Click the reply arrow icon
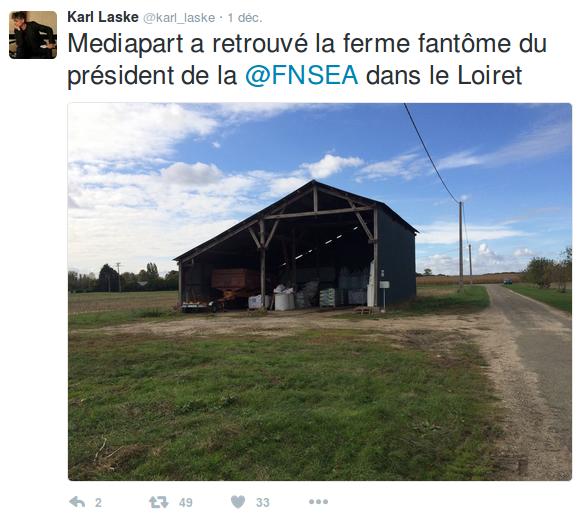Screen dimensions: 585x519 pos(77,502)
